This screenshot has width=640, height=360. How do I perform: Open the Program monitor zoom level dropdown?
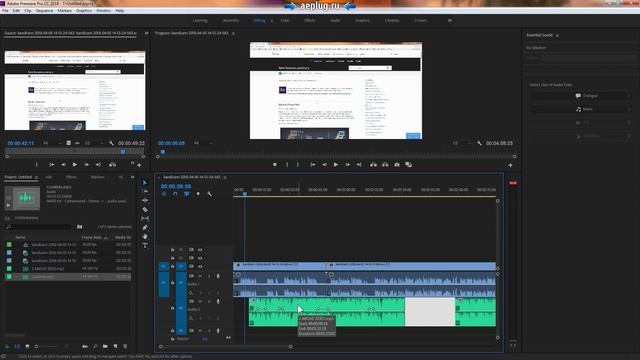pos(202,143)
